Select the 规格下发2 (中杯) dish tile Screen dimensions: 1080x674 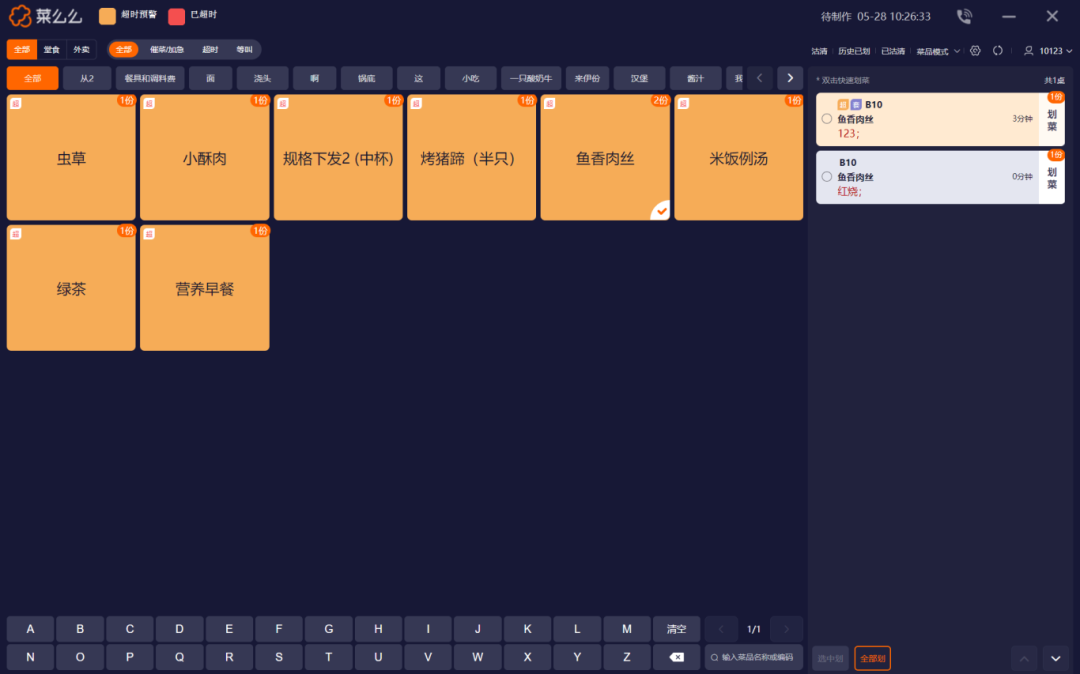(338, 158)
